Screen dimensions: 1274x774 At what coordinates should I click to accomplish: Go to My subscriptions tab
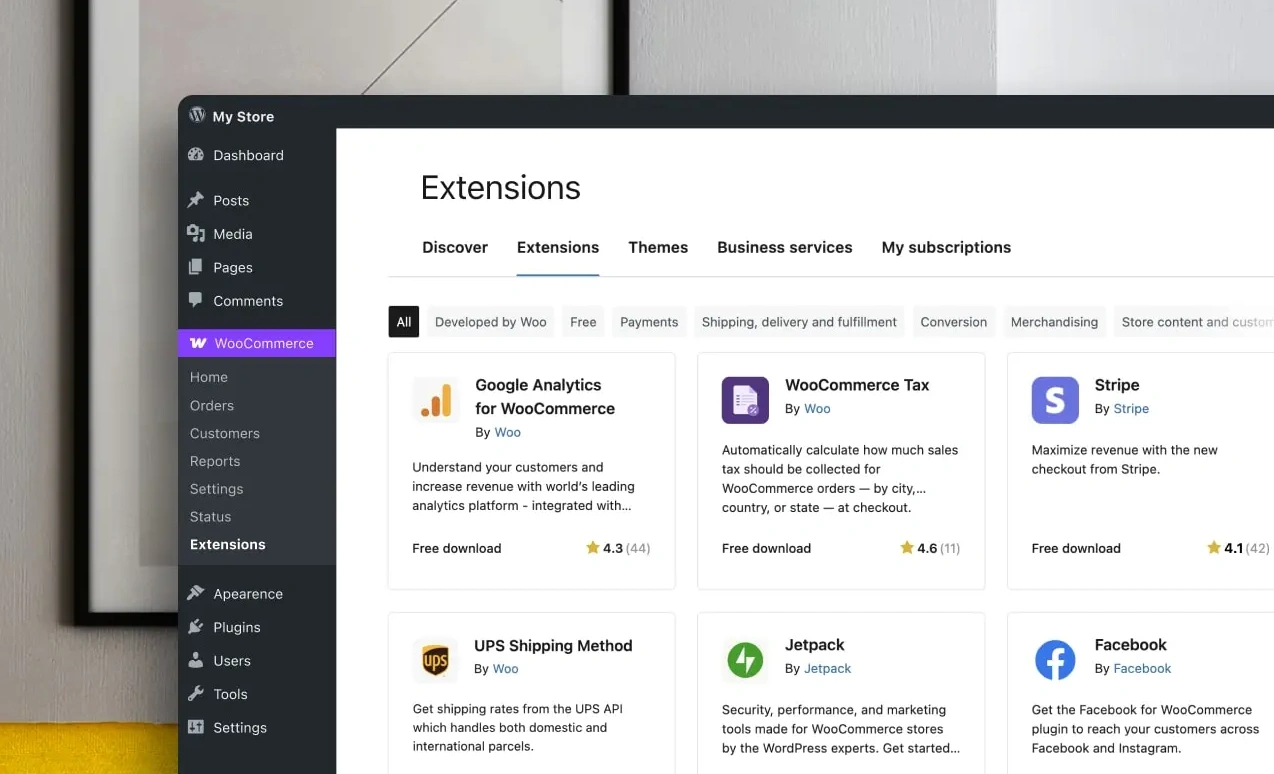pyautogui.click(x=946, y=247)
